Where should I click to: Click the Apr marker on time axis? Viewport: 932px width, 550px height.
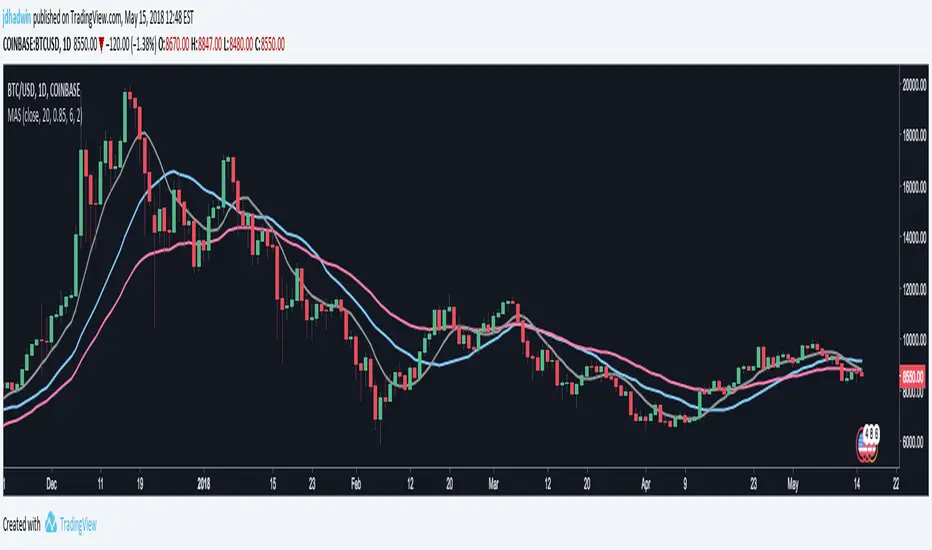coord(644,480)
